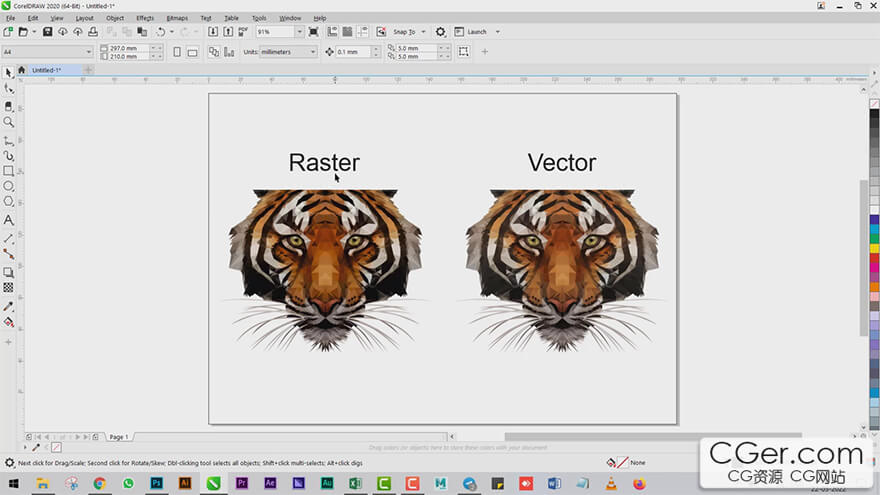Select the Color Eyedropper tool
The image size is (880, 495).
pos(9,305)
